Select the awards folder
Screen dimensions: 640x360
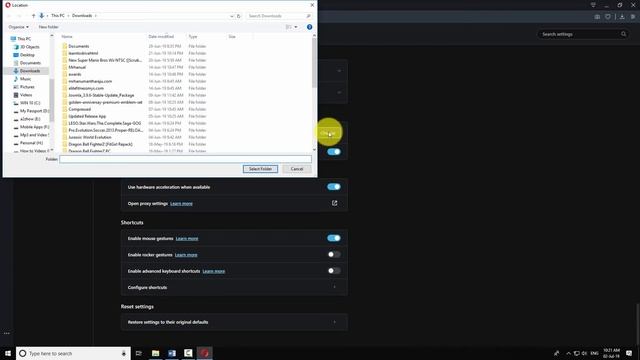point(75,74)
